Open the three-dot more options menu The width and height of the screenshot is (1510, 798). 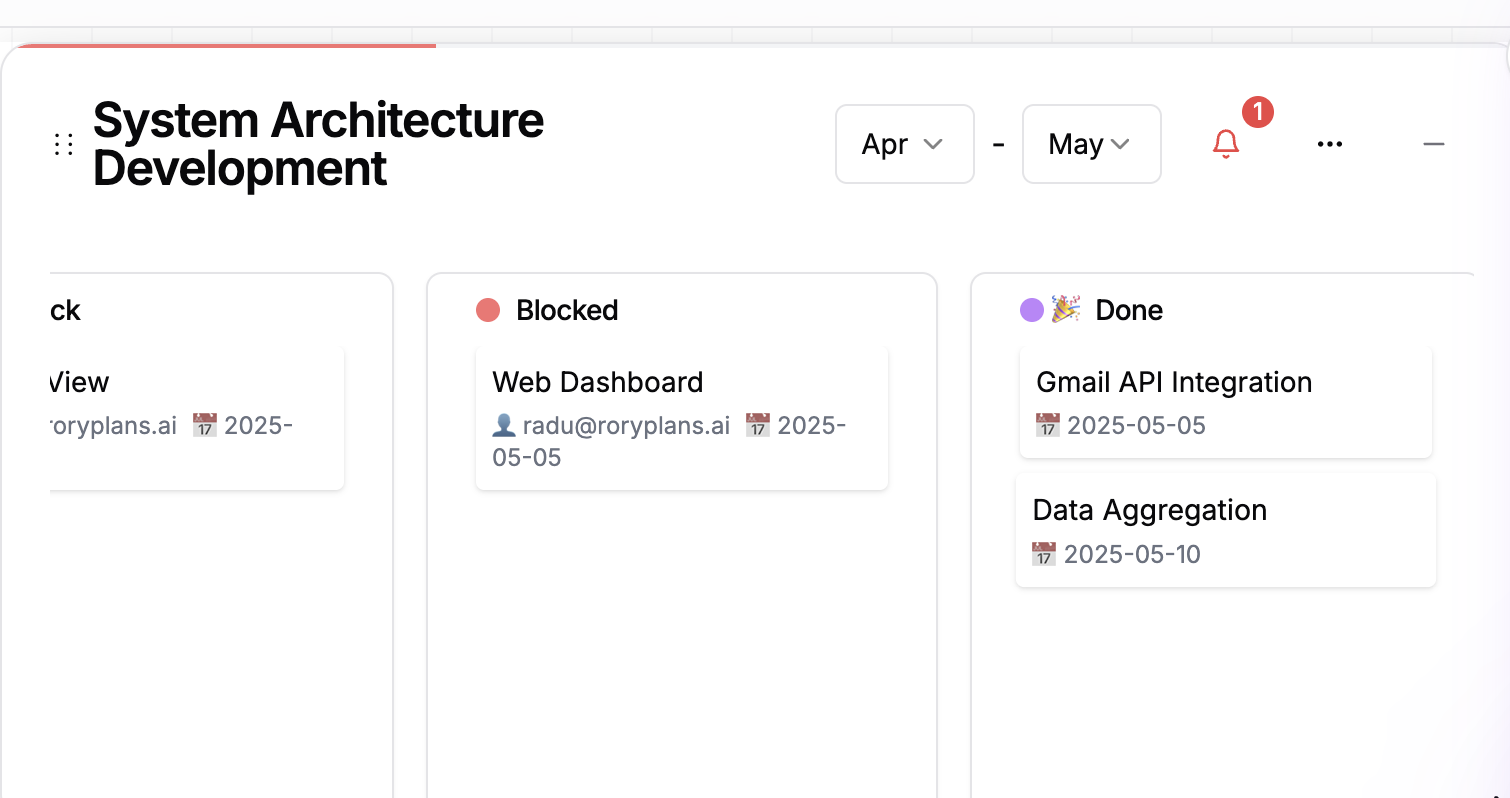point(1329,145)
